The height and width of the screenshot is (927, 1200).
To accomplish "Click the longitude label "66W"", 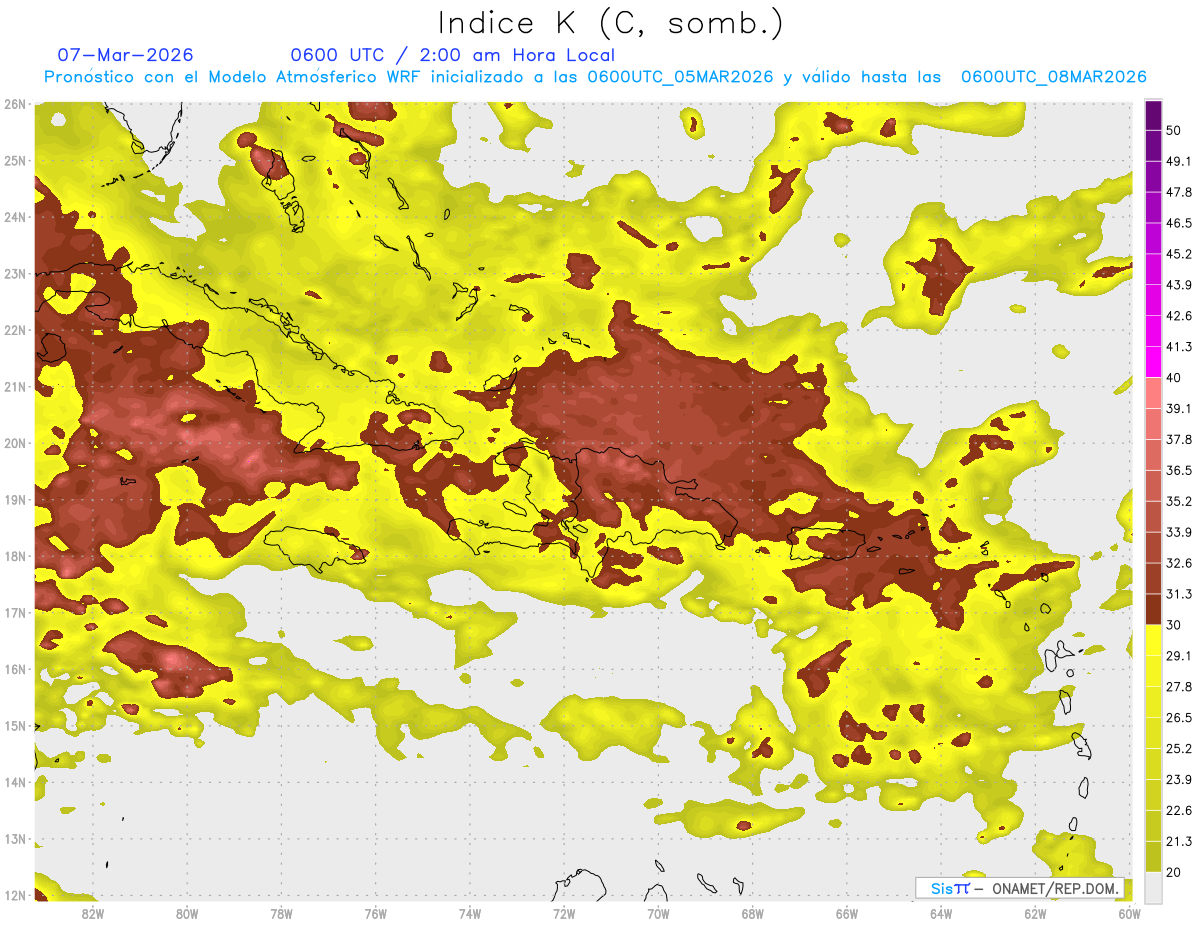I will point(847,913).
